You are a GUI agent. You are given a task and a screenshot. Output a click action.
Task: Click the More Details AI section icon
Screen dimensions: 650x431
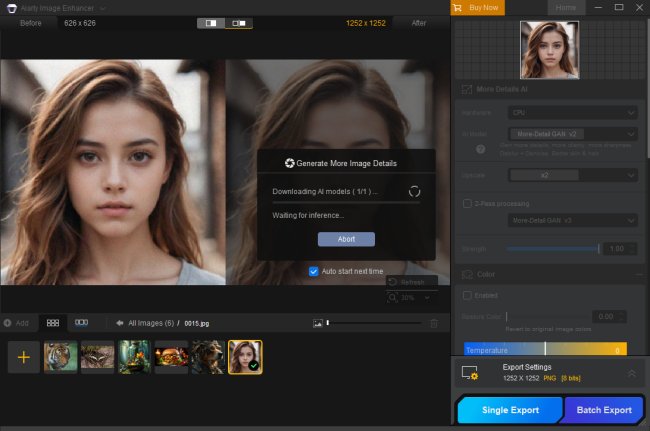tap(467, 89)
